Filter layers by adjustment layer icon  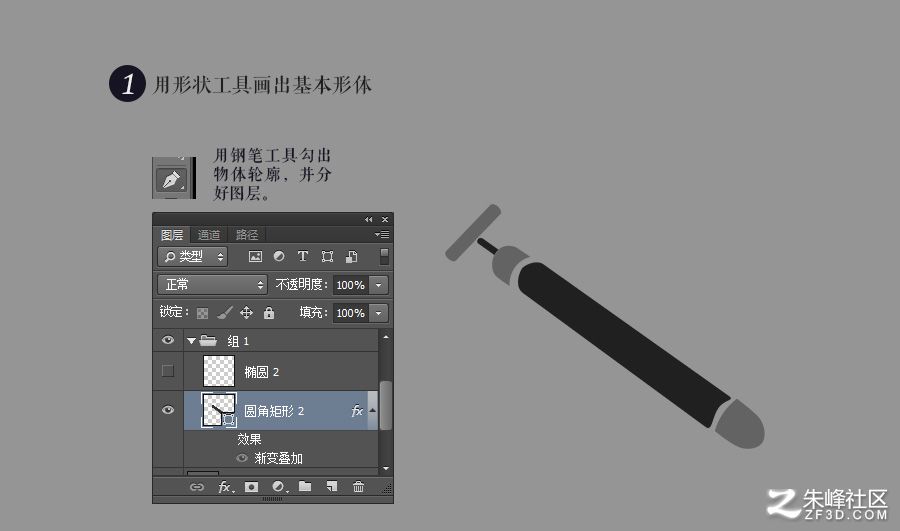click(279, 256)
